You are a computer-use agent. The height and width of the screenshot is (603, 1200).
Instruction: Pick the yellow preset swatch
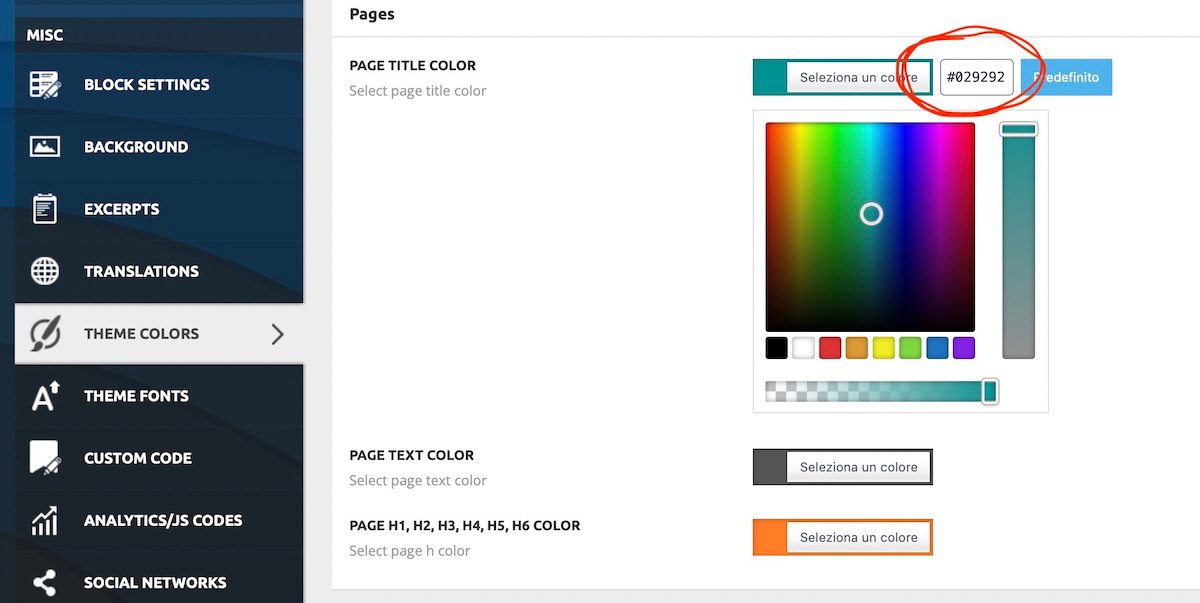pyautogui.click(x=883, y=348)
